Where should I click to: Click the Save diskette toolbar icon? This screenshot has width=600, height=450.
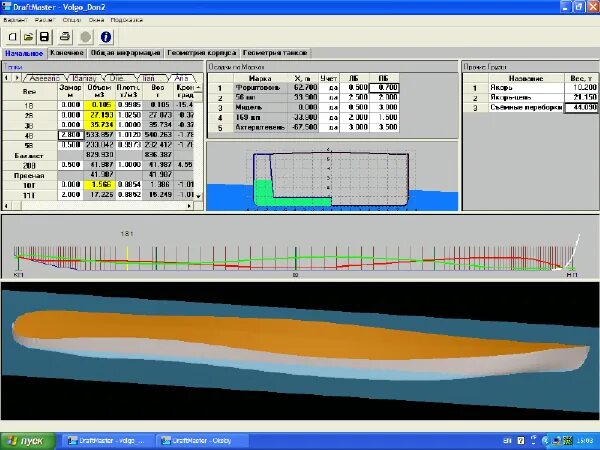click(44, 37)
